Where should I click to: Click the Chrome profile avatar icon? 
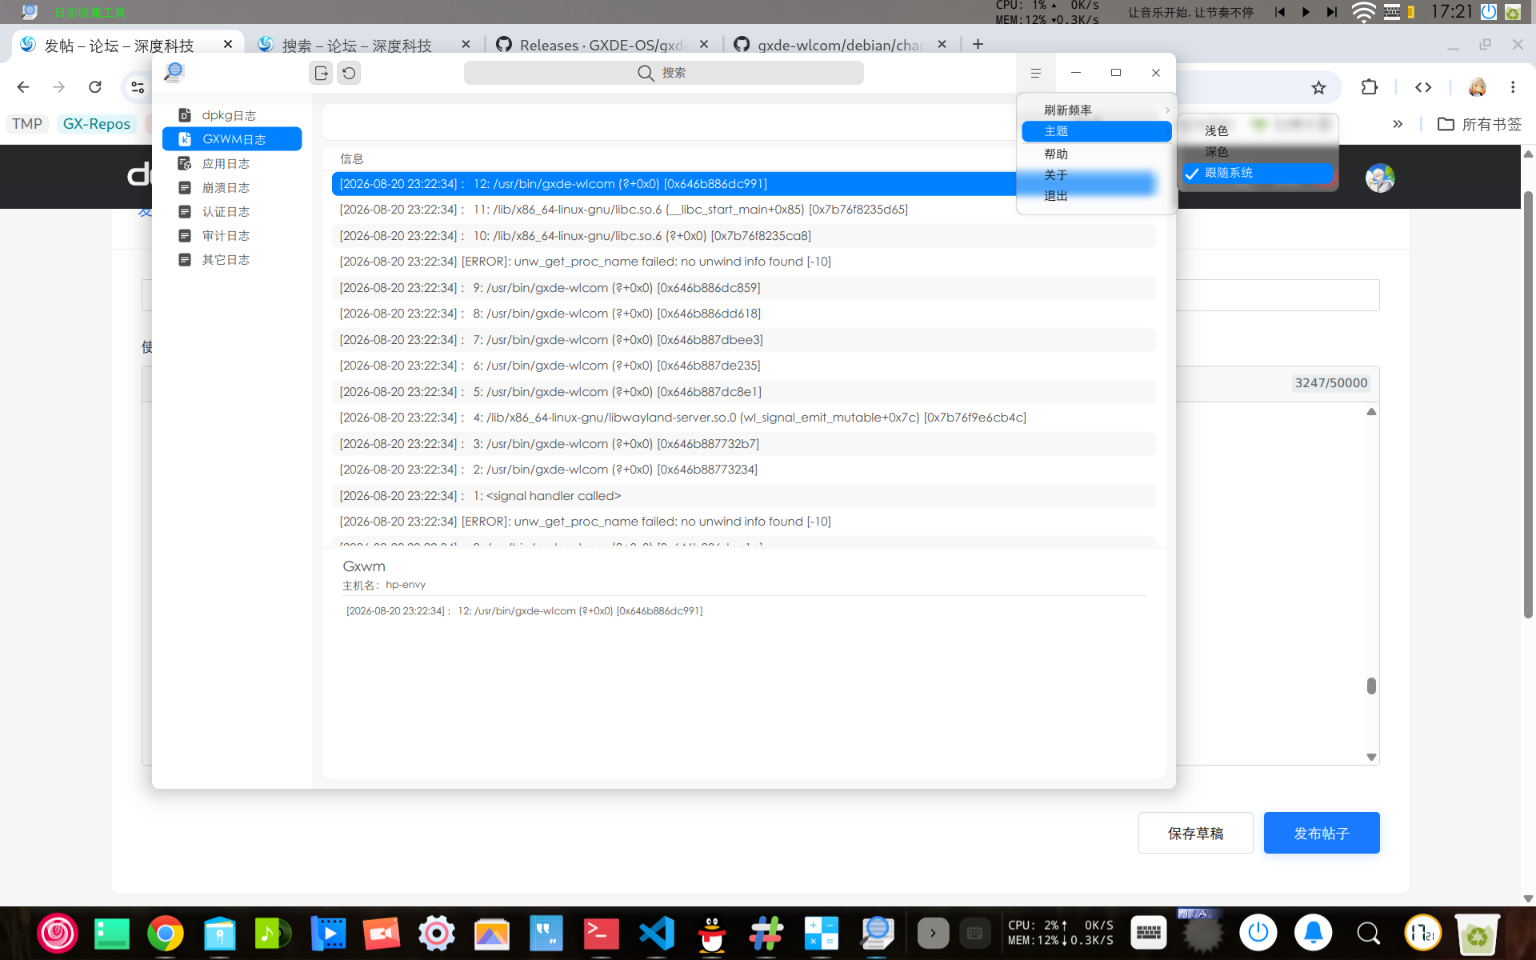click(x=1477, y=87)
